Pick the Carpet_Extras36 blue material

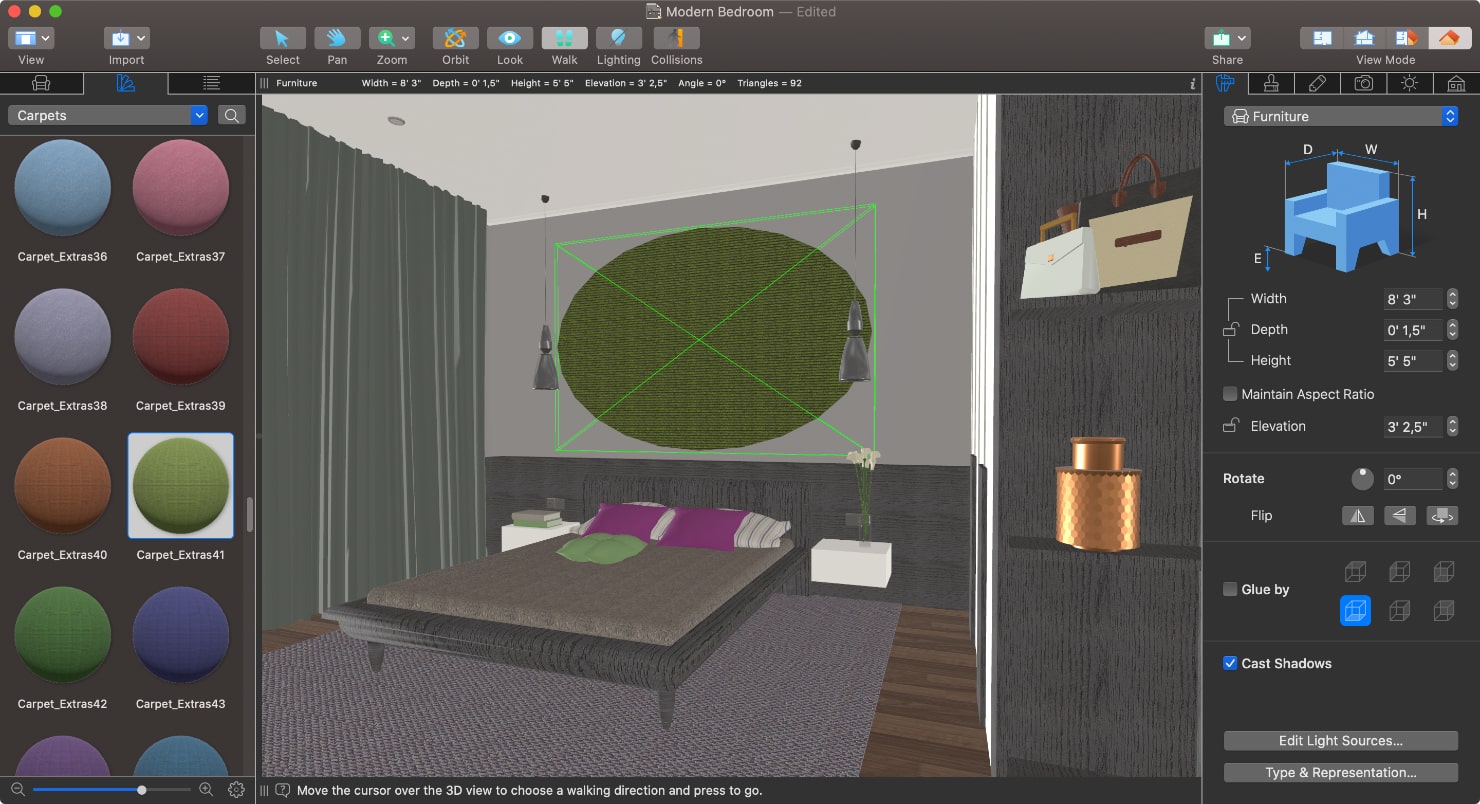(62, 188)
